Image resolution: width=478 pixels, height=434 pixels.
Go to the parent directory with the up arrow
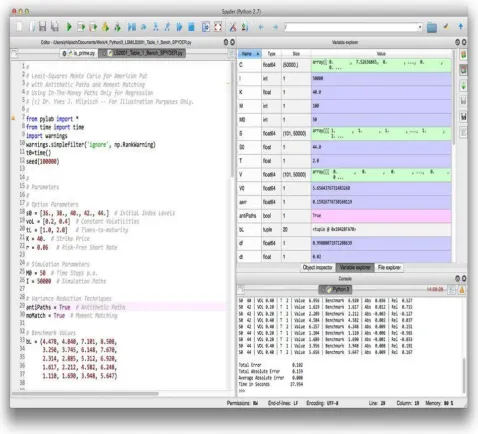coord(461,26)
